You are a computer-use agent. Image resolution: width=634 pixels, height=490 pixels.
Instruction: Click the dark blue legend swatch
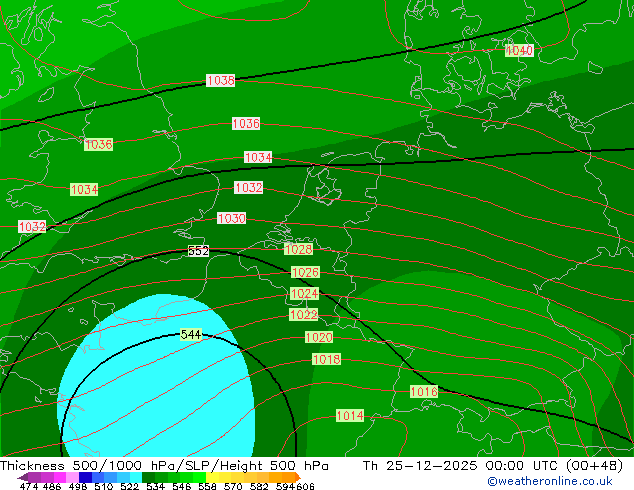84,477
